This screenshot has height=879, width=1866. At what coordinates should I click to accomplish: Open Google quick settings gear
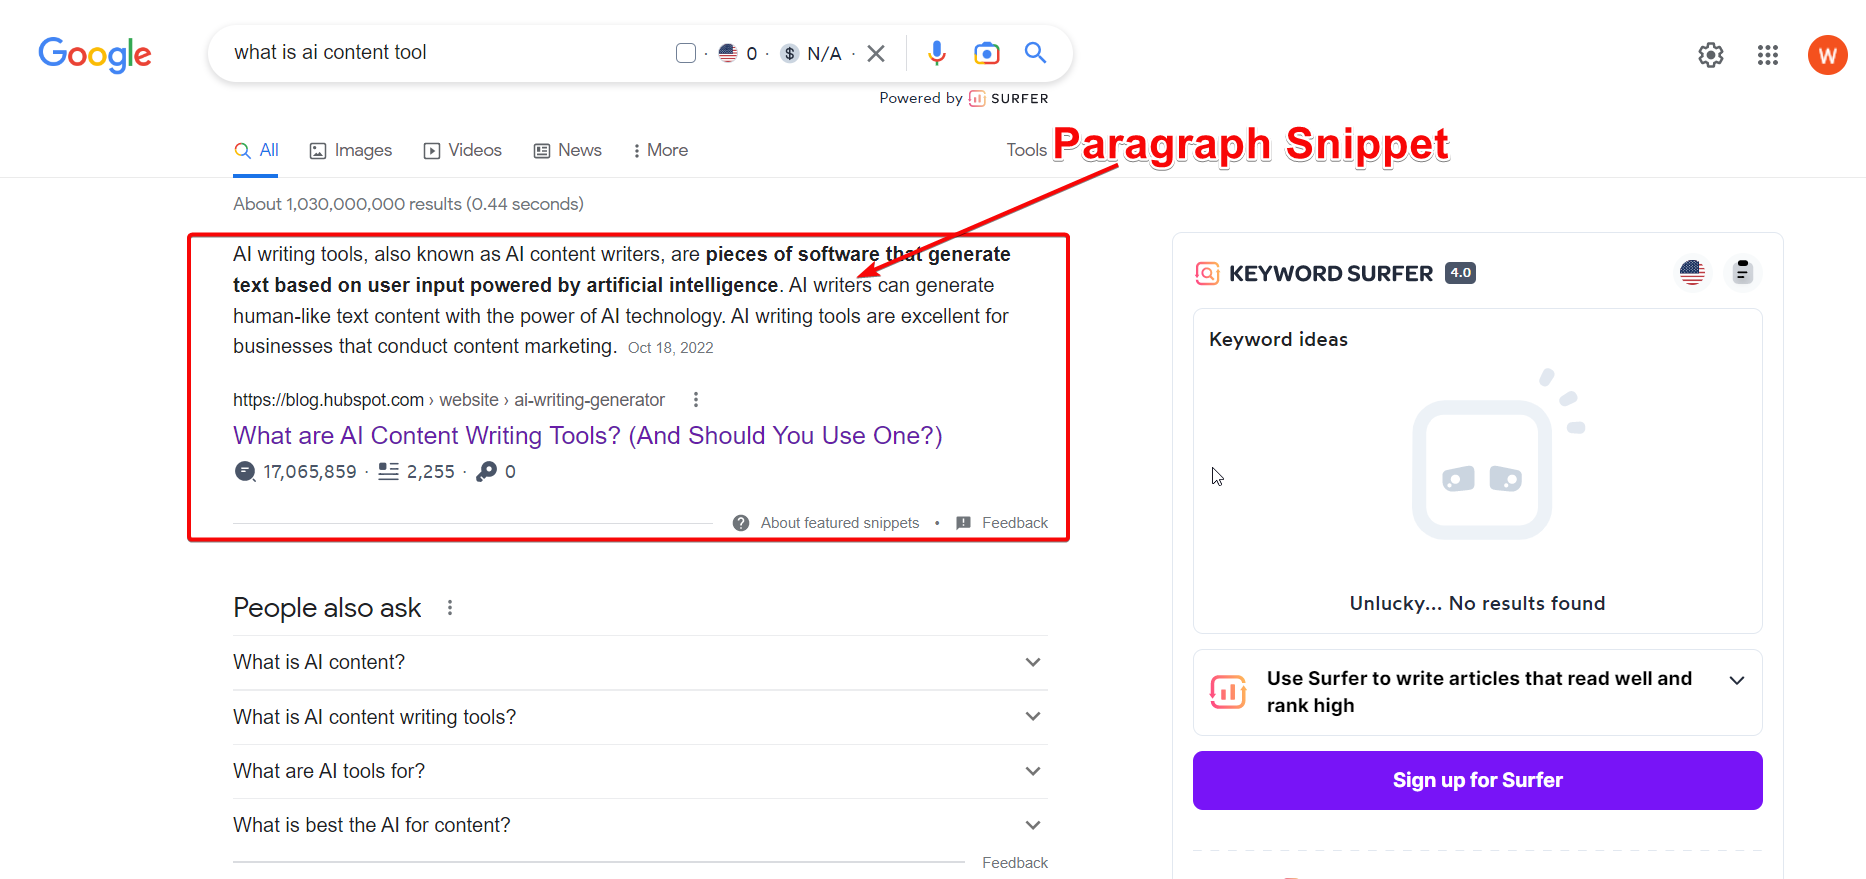tap(1711, 55)
